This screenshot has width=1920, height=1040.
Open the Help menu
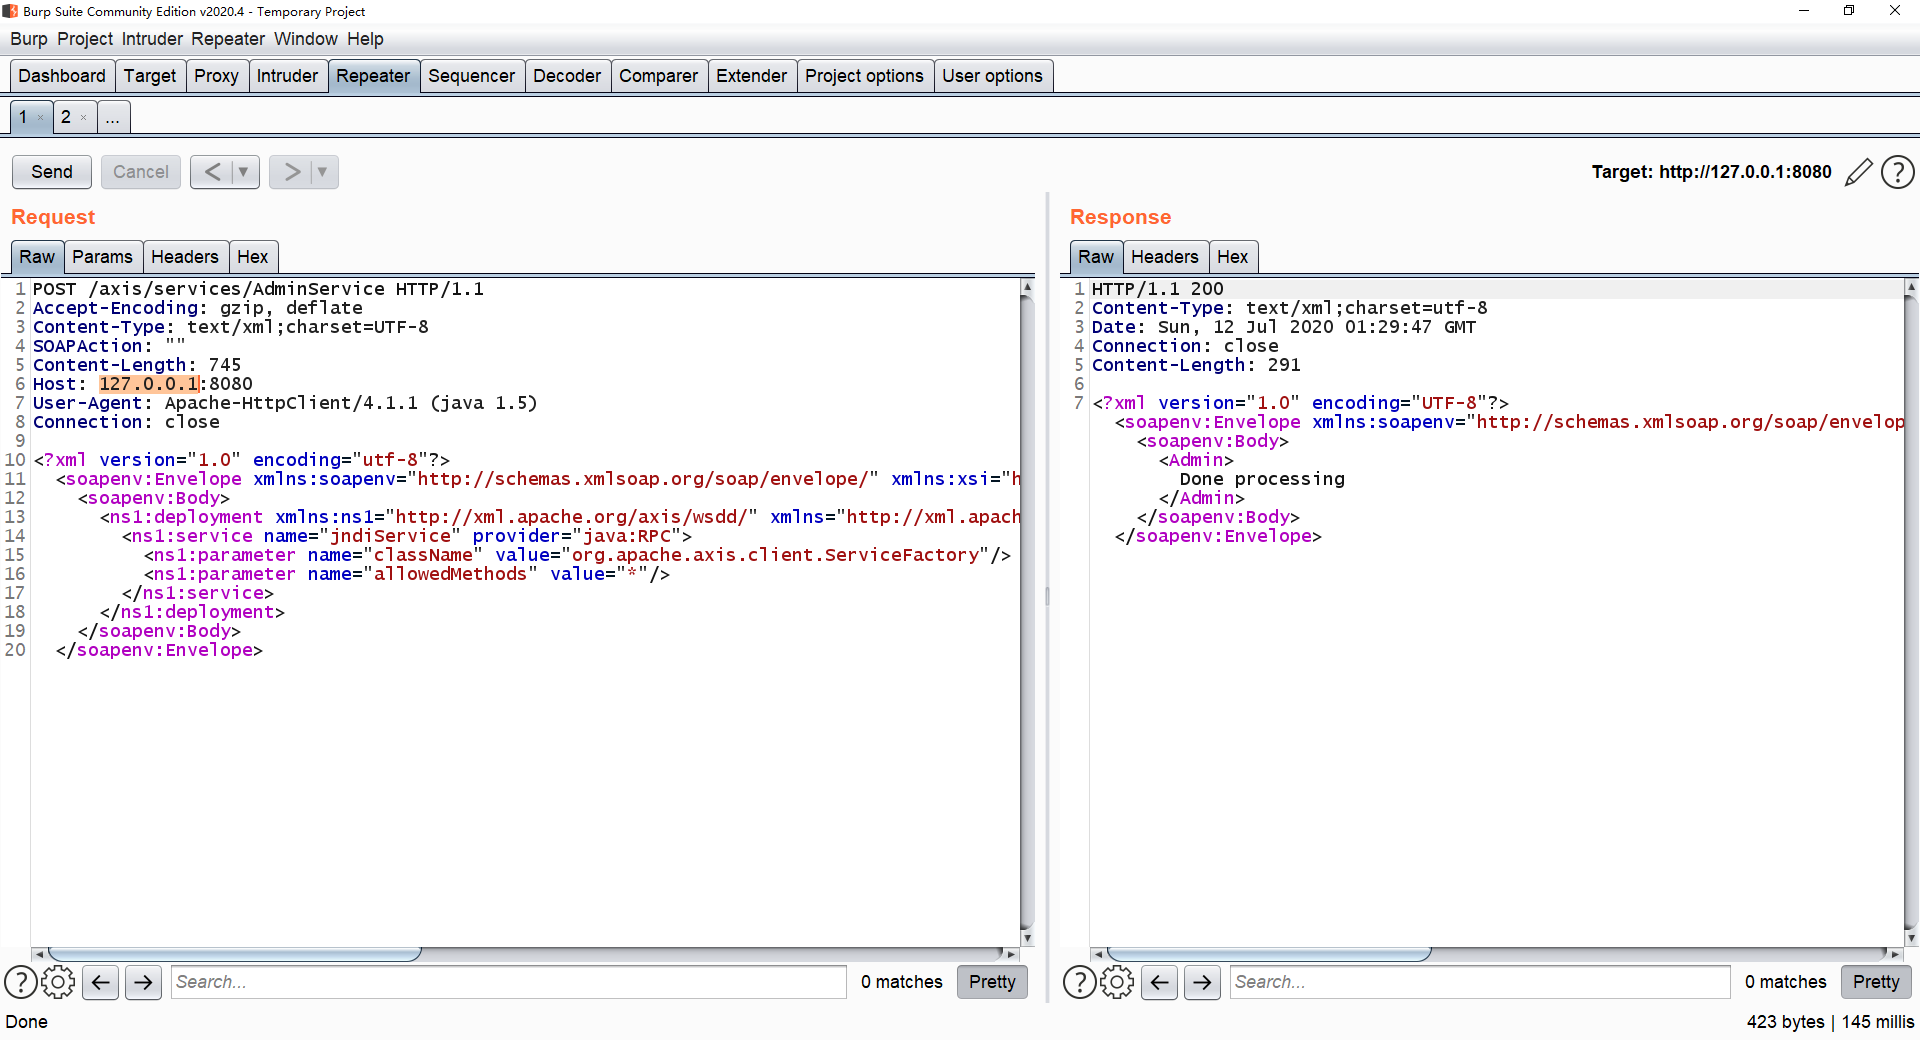[365, 39]
